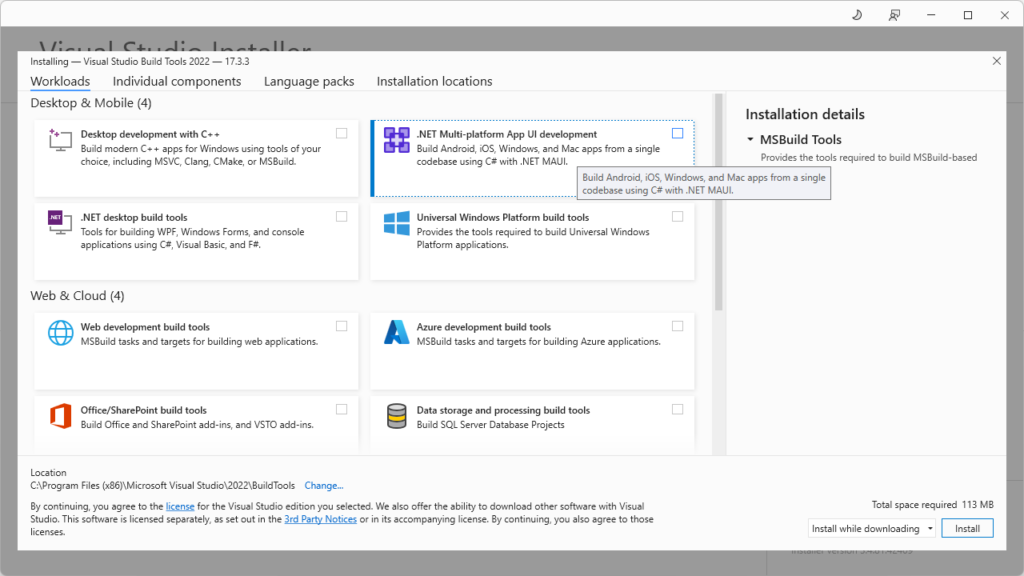
Task: Click the Office/SharePoint build tools icon
Action: [x=60, y=416]
